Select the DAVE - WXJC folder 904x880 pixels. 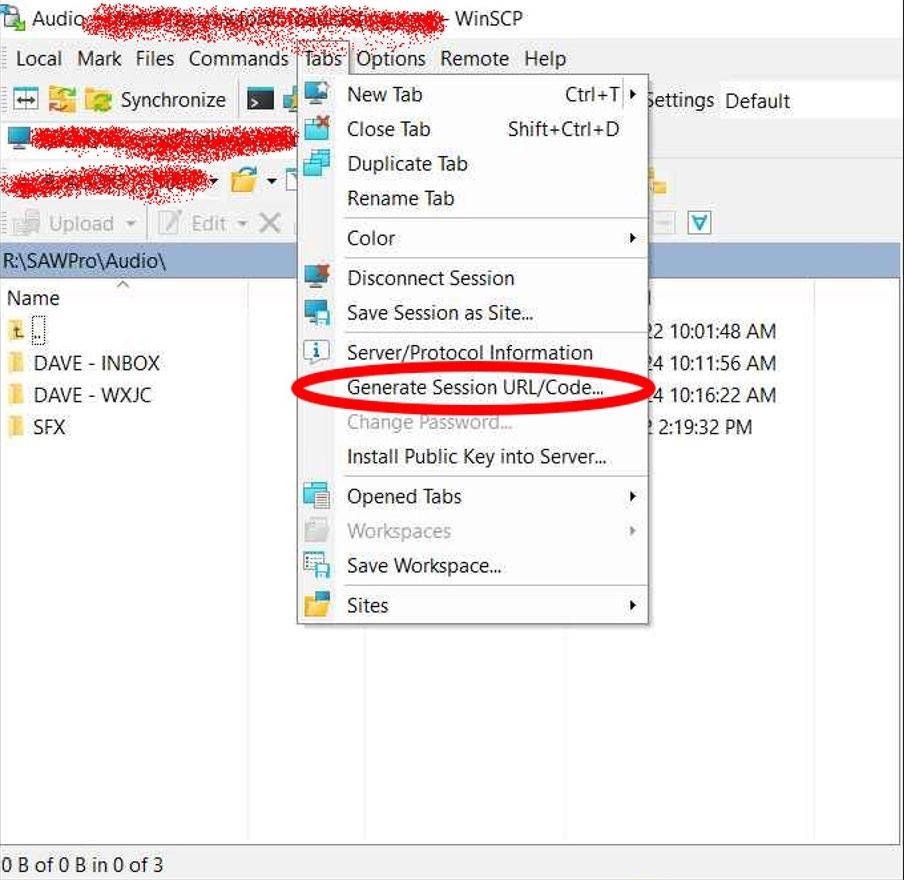click(81, 395)
